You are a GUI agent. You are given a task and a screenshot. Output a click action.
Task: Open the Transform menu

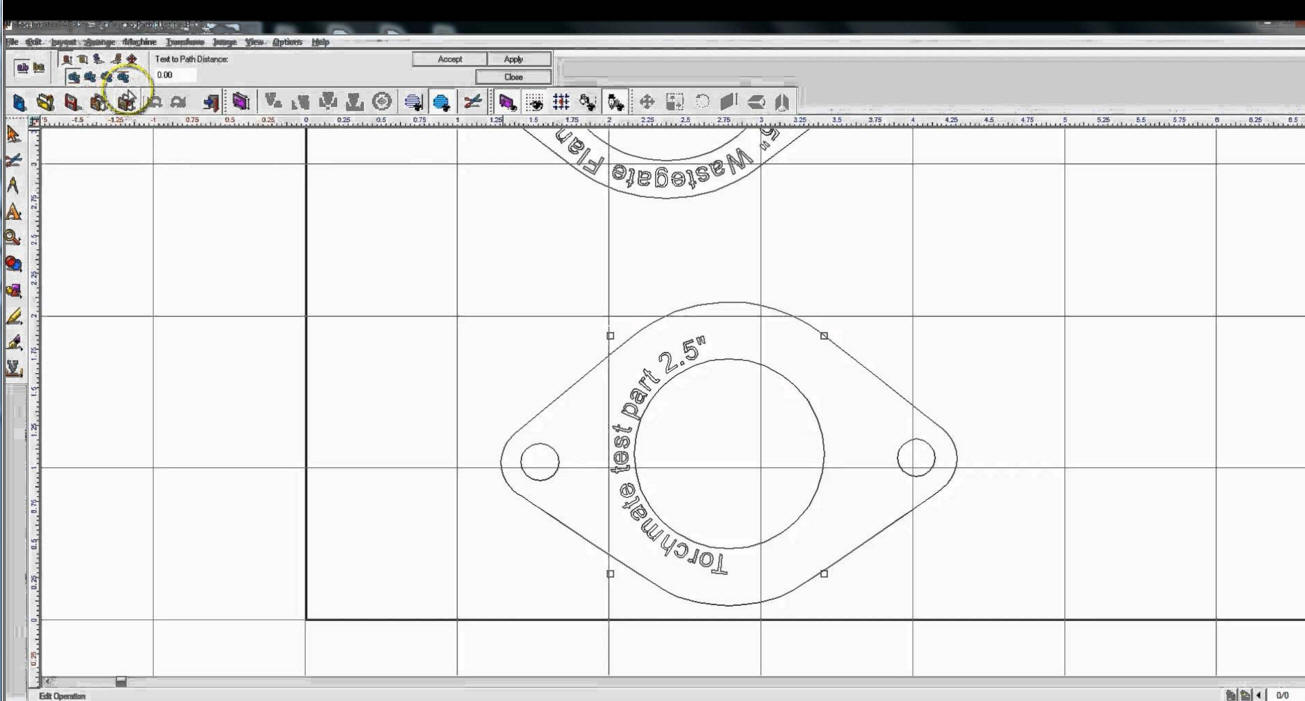pos(185,42)
